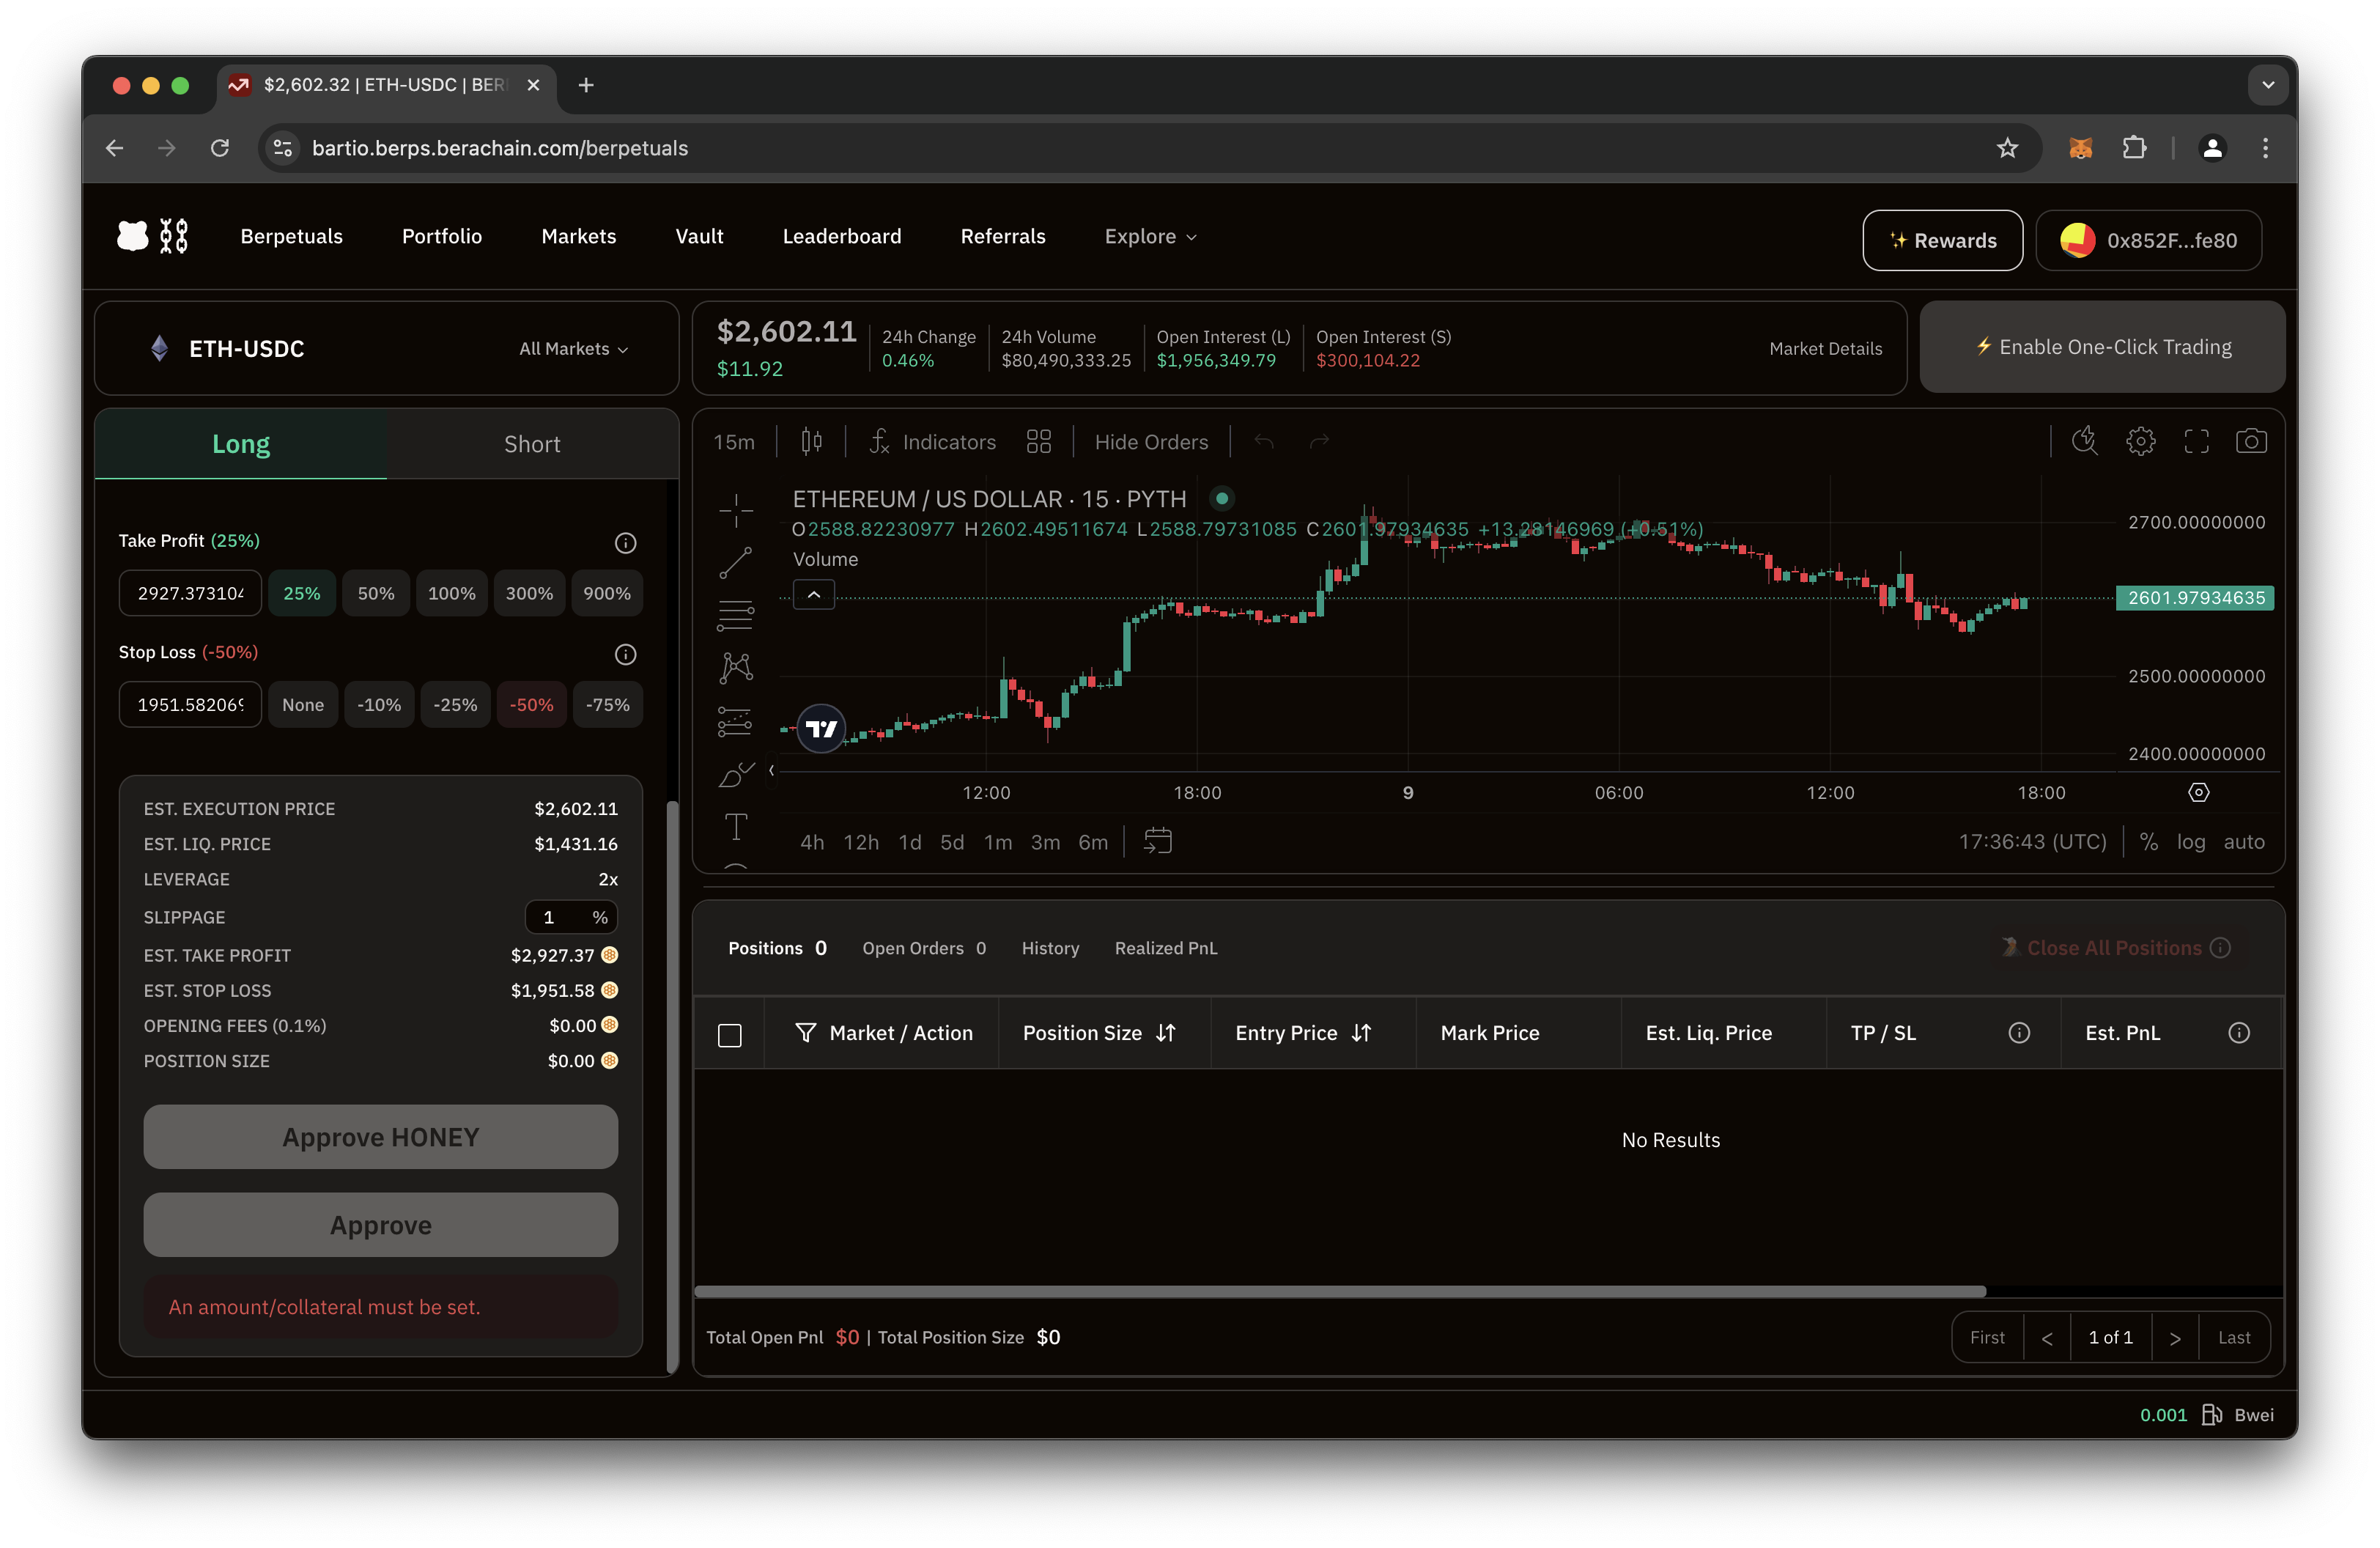2380x1548 pixels.
Task: Open Chrome's three-dot menu
Action: [x=2265, y=148]
